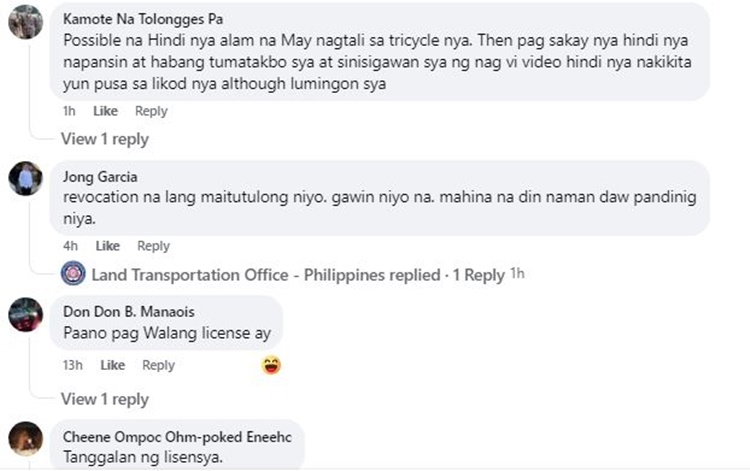
Task: Show the reply under Don Don's comment
Action: (x=105, y=399)
